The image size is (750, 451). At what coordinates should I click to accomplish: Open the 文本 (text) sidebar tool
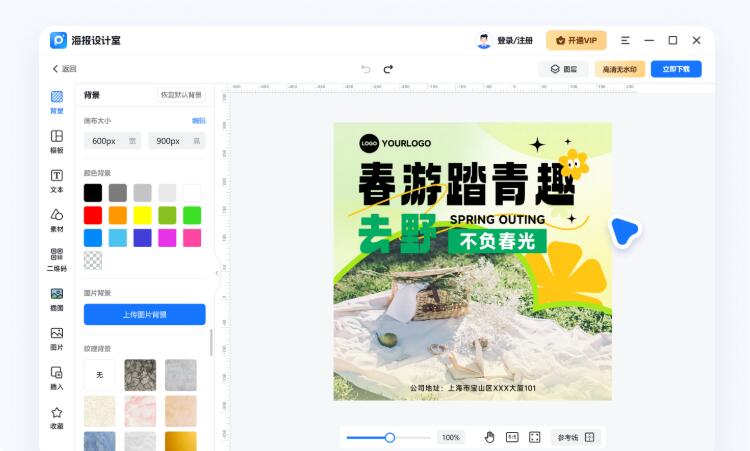[56, 181]
